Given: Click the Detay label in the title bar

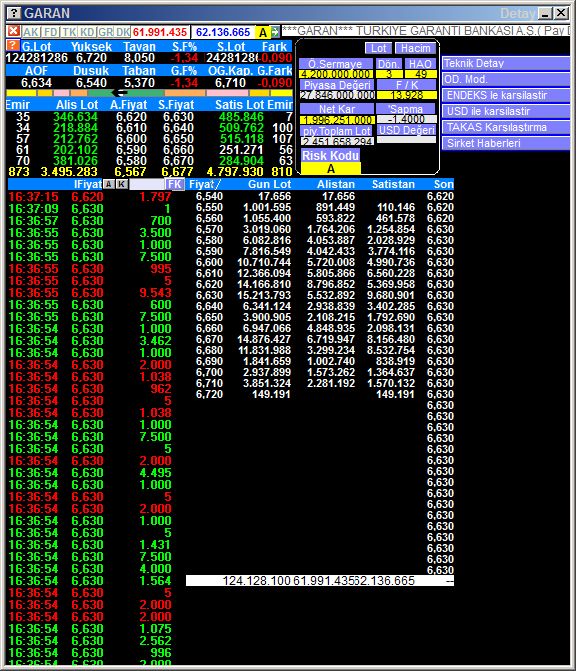Looking at the screenshot, I should click(x=517, y=14).
